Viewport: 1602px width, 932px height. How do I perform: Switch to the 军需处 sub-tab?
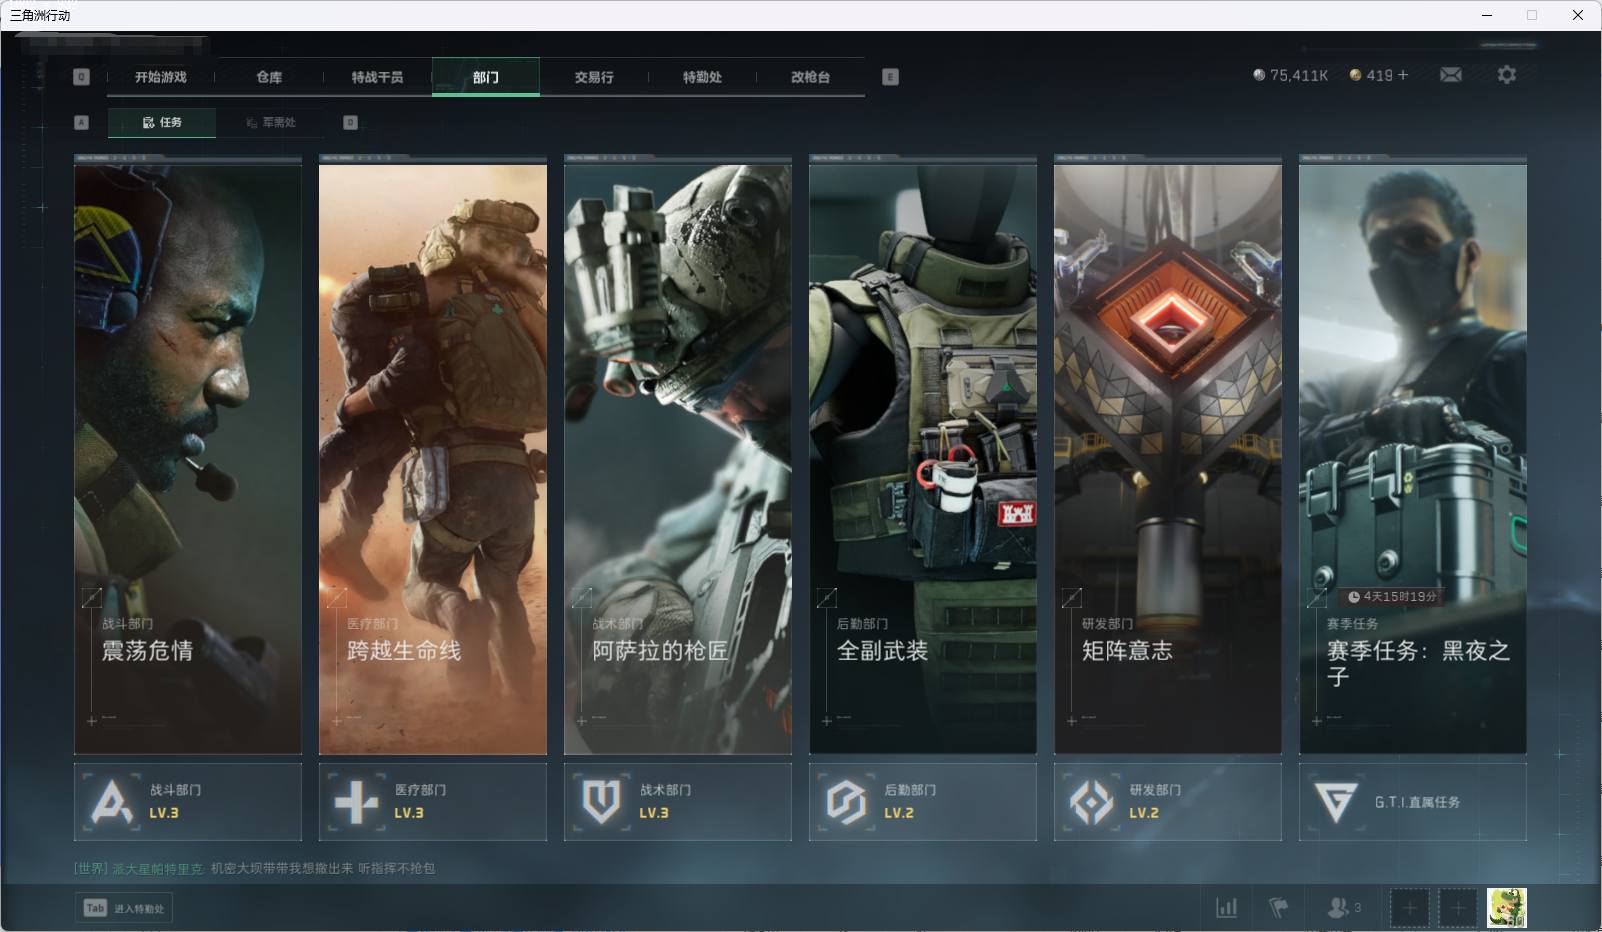[270, 122]
